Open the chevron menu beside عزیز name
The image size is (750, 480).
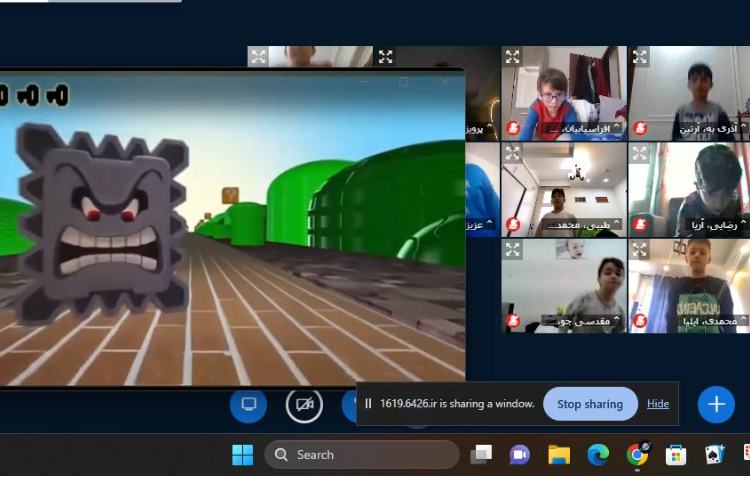click(489, 223)
